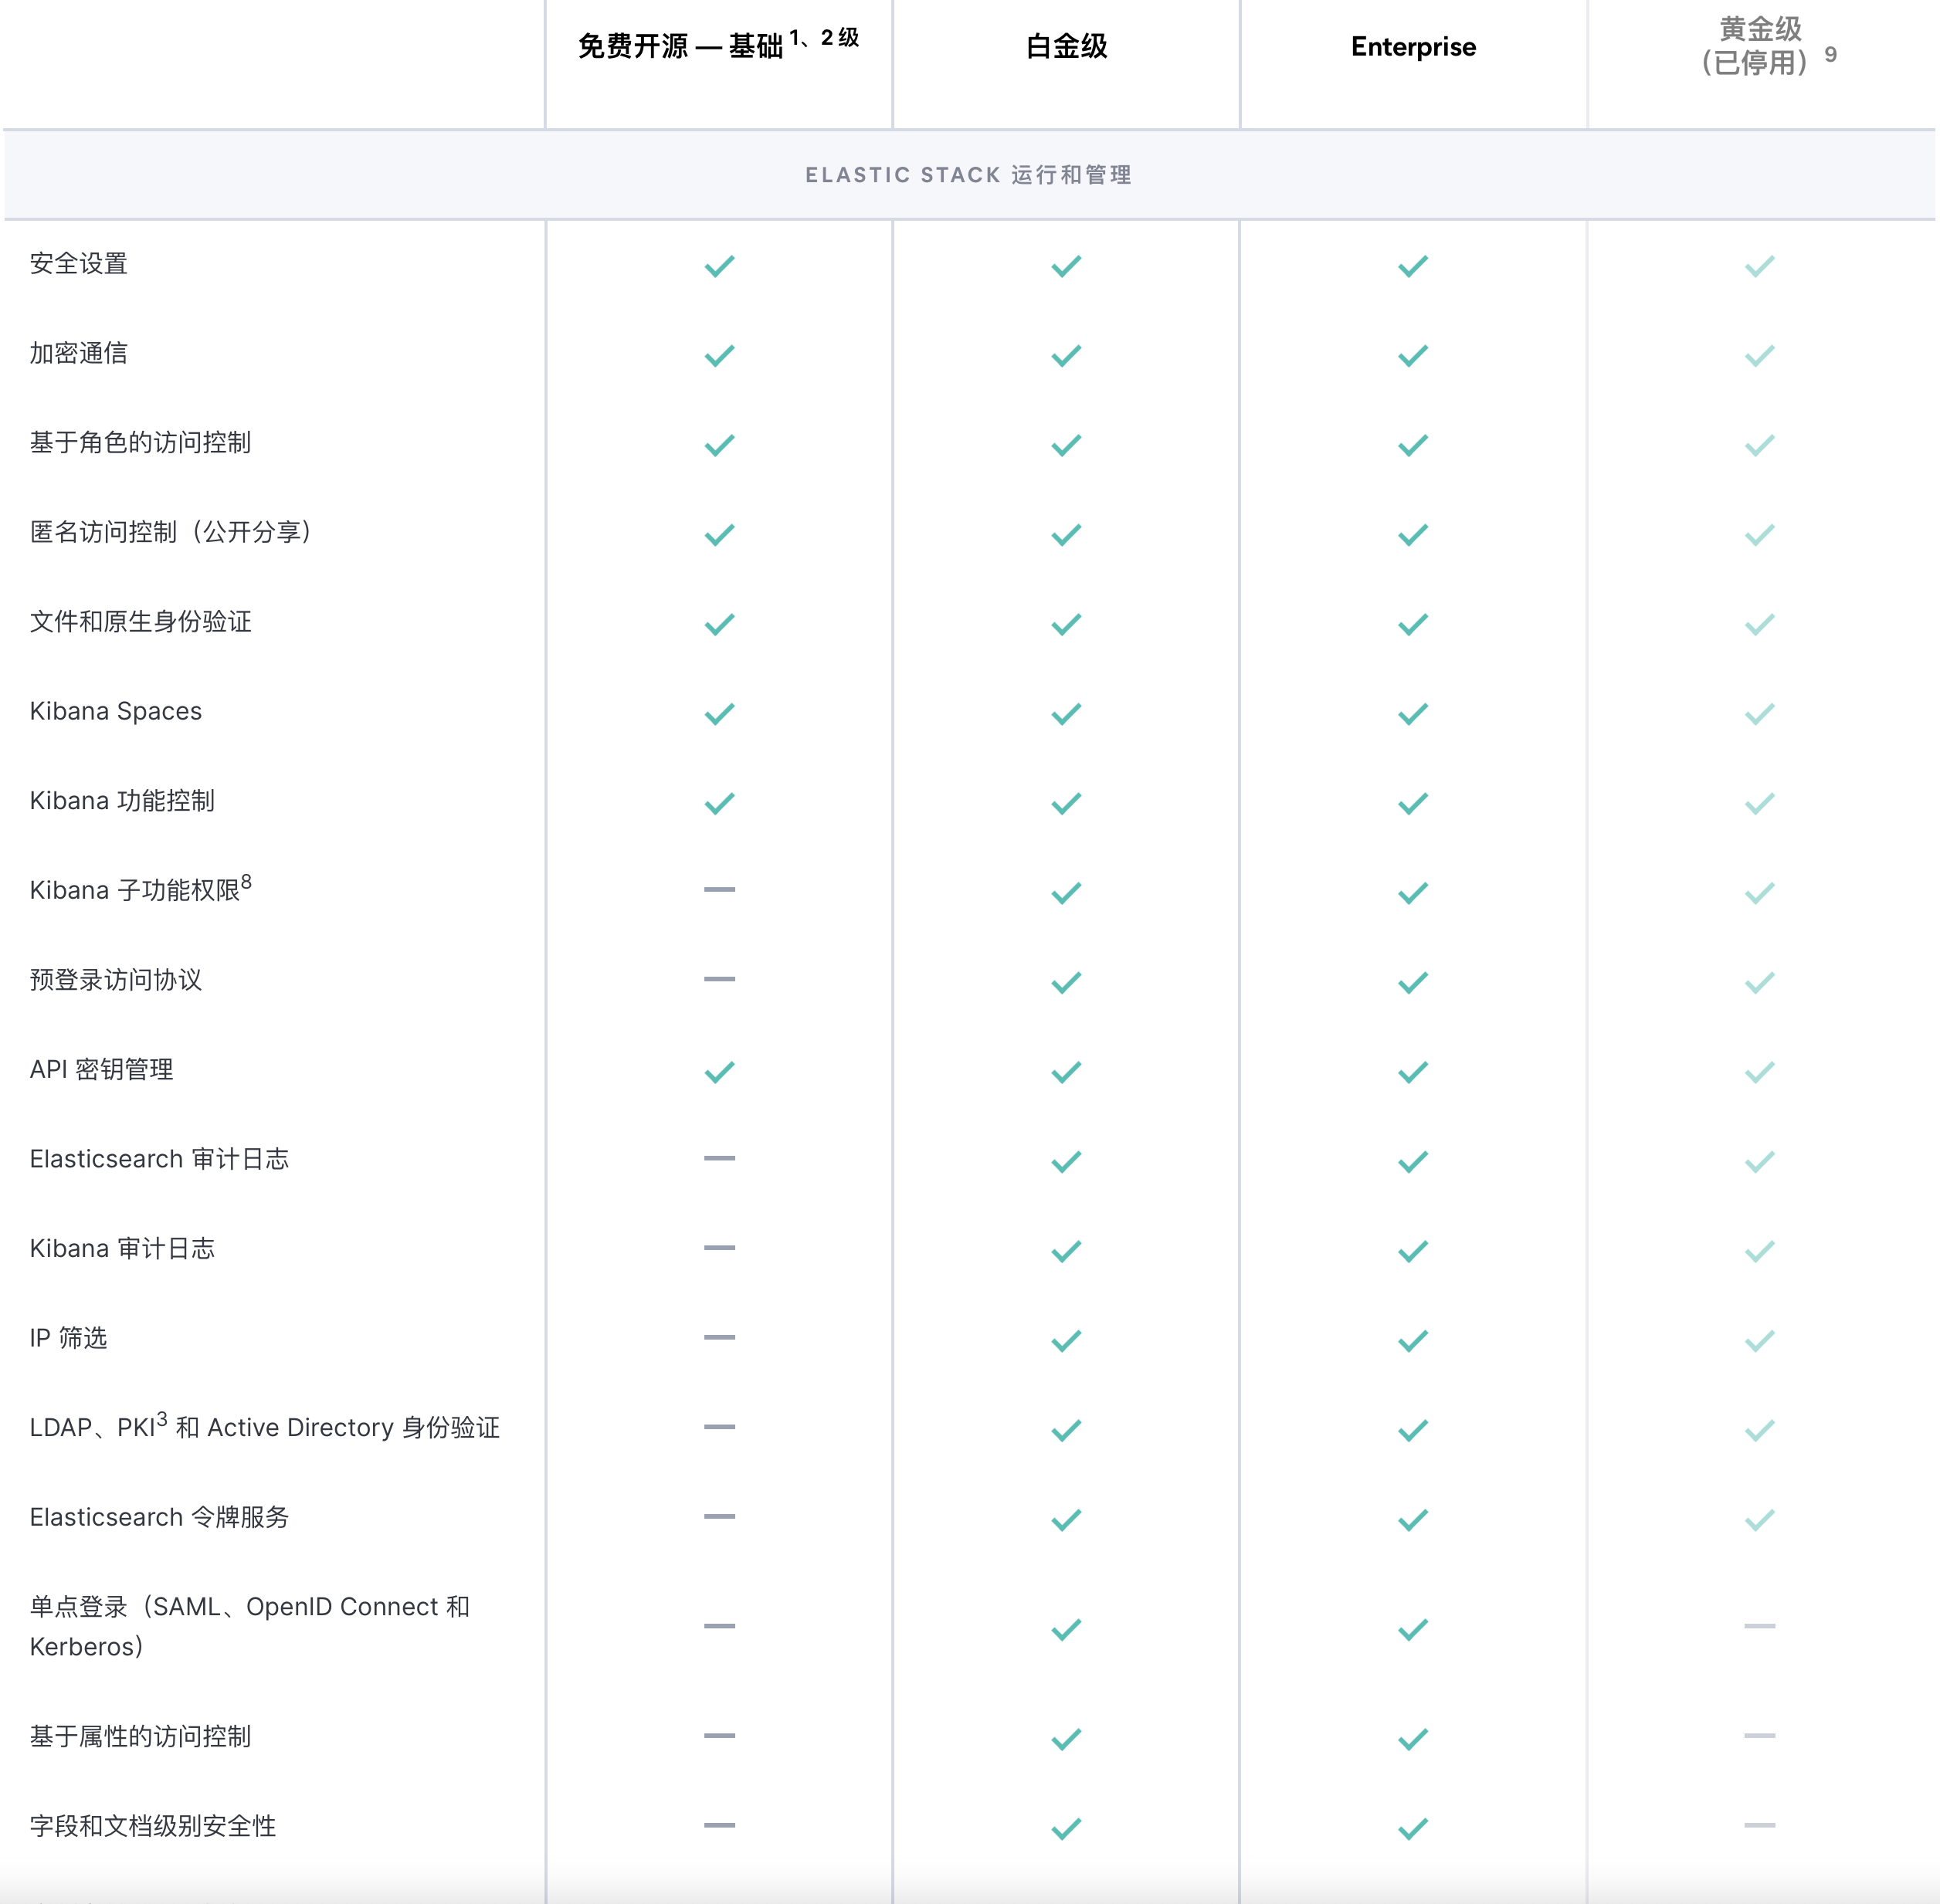Select the 免费开源 — 基础 column header

coord(680,47)
